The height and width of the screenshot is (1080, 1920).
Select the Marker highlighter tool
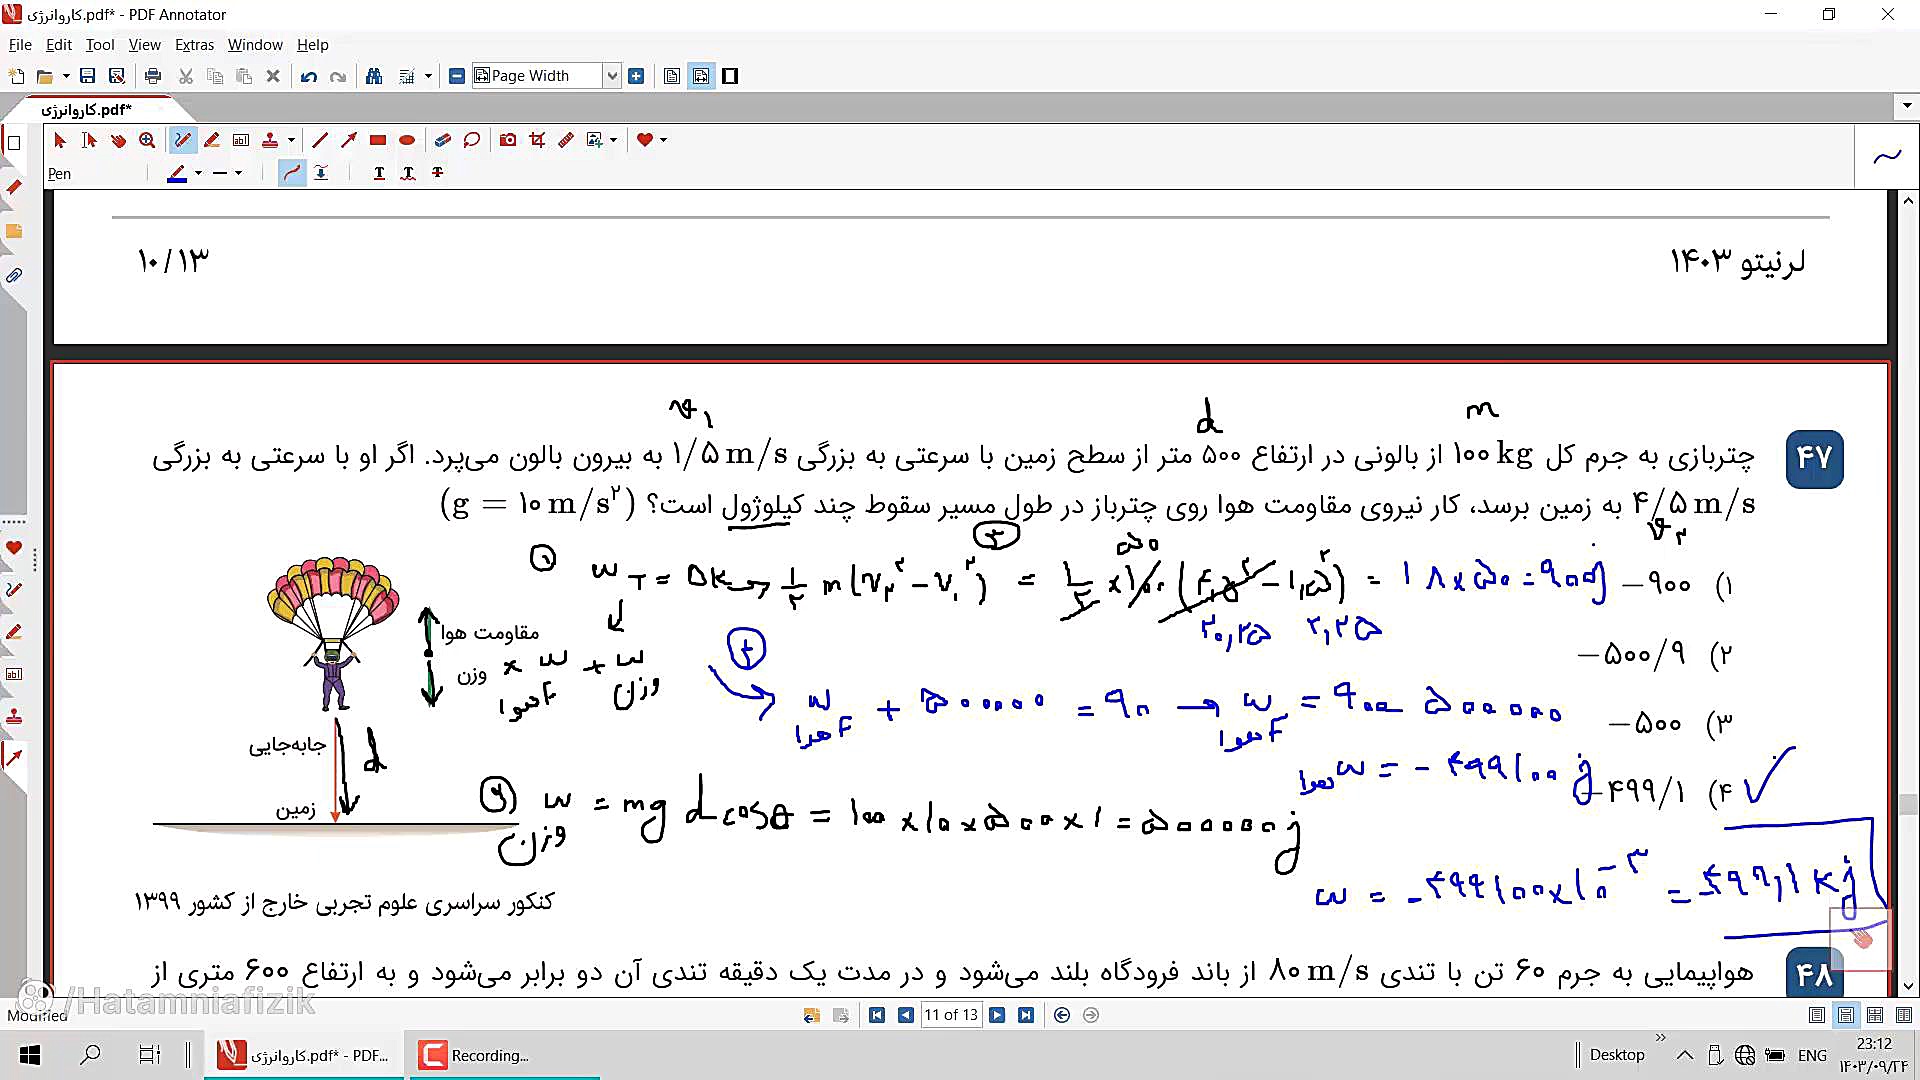point(211,140)
